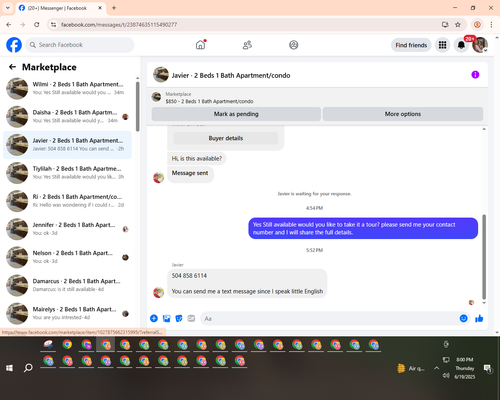Click Mark as pending button

click(x=236, y=114)
